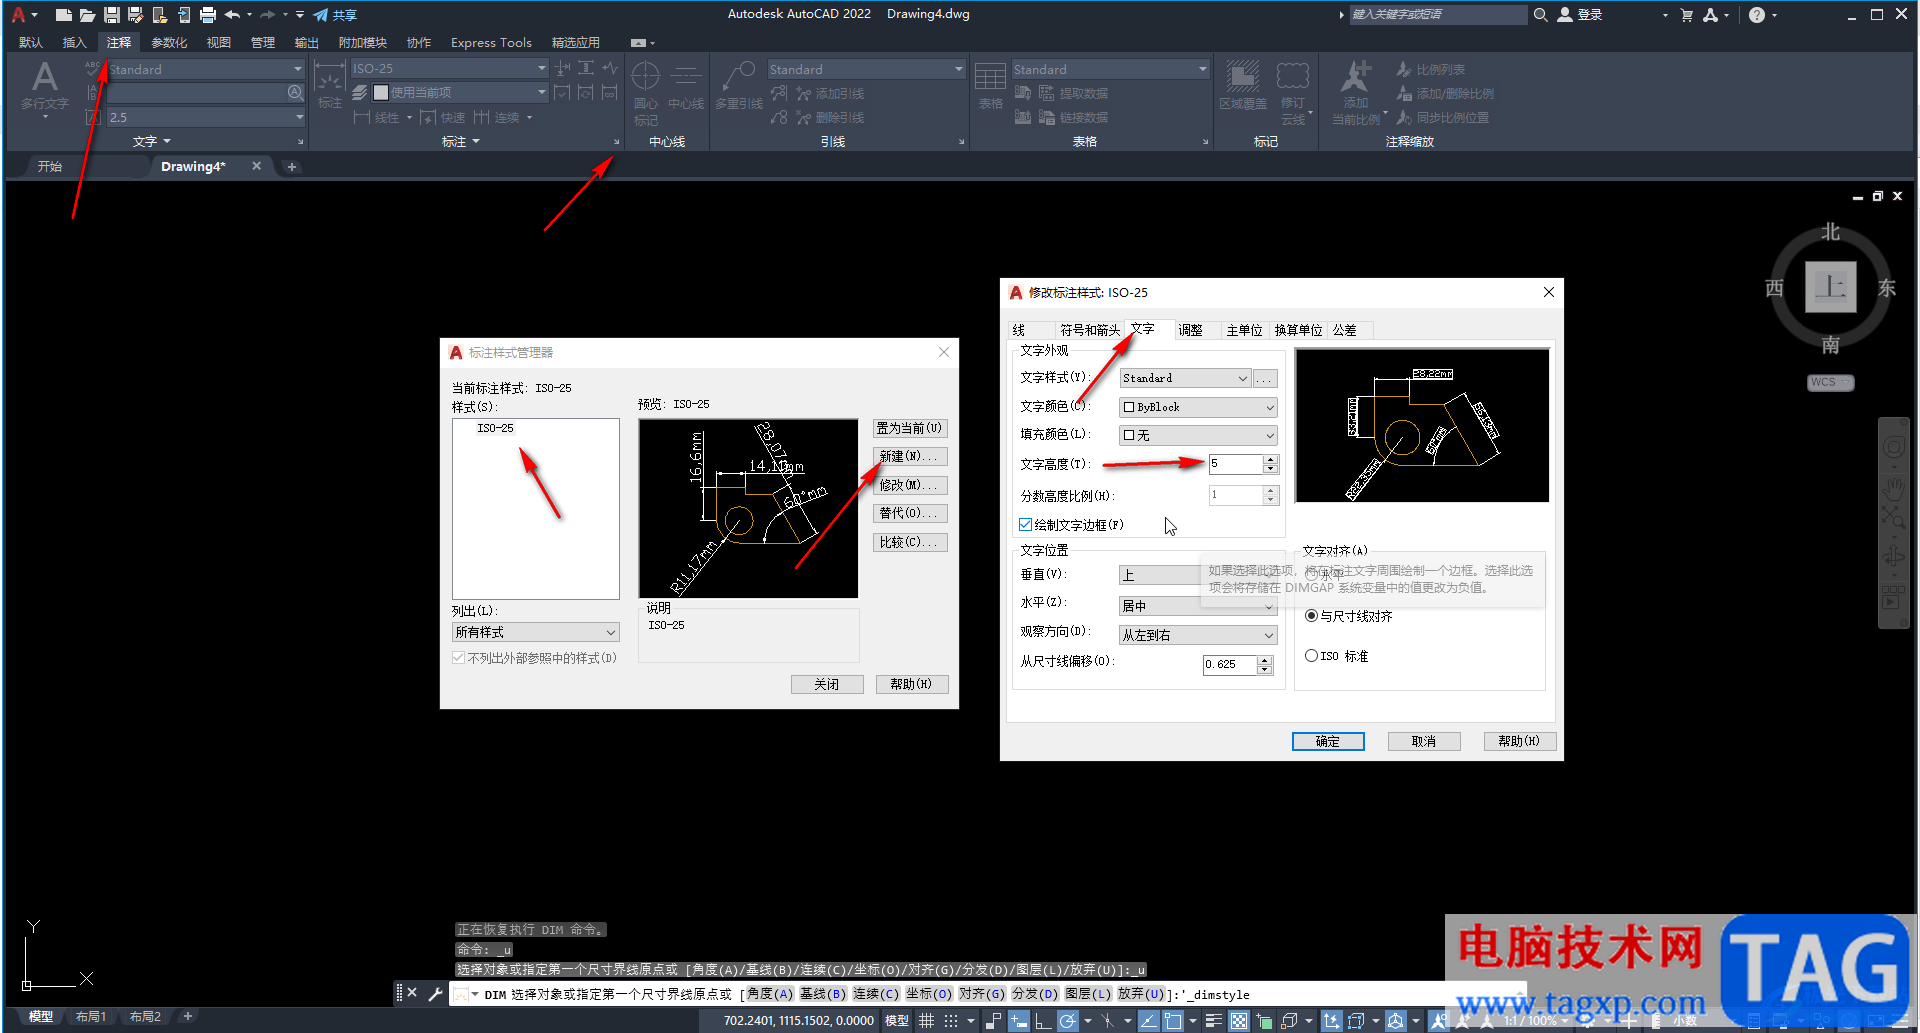The width and height of the screenshot is (1920, 1033).
Task: Click the ByBlock text color swatch
Action: [1129, 407]
